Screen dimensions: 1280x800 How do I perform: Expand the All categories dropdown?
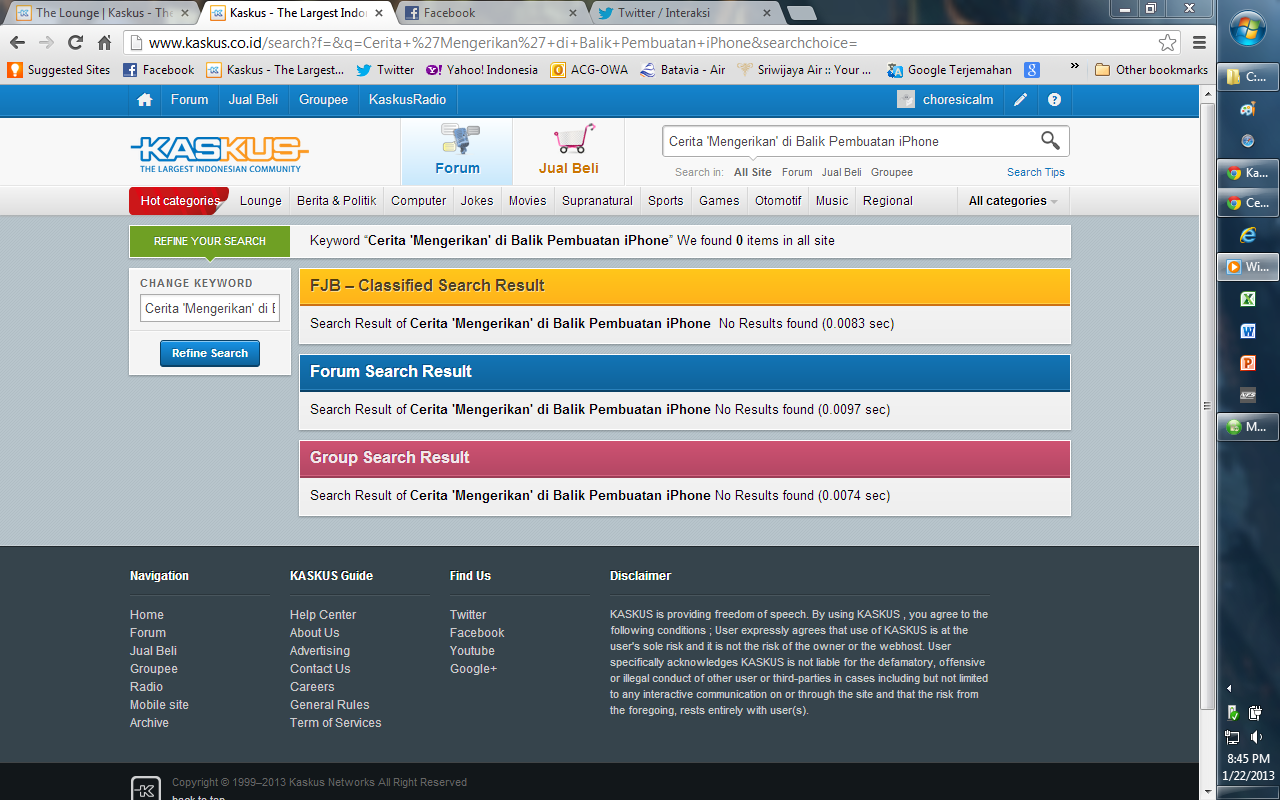tap(1013, 201)
